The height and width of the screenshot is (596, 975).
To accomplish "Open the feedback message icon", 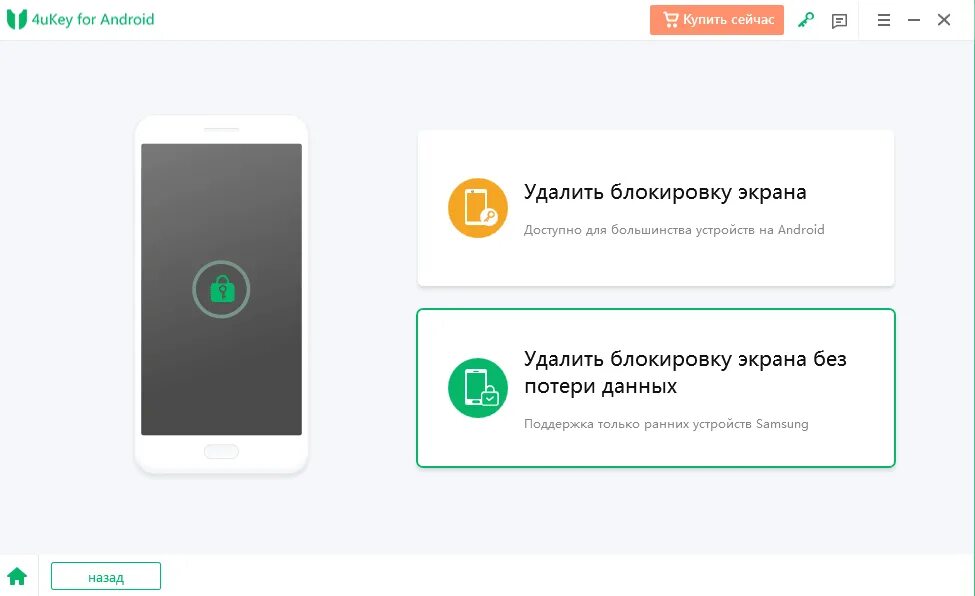I will tap(839, 21).
